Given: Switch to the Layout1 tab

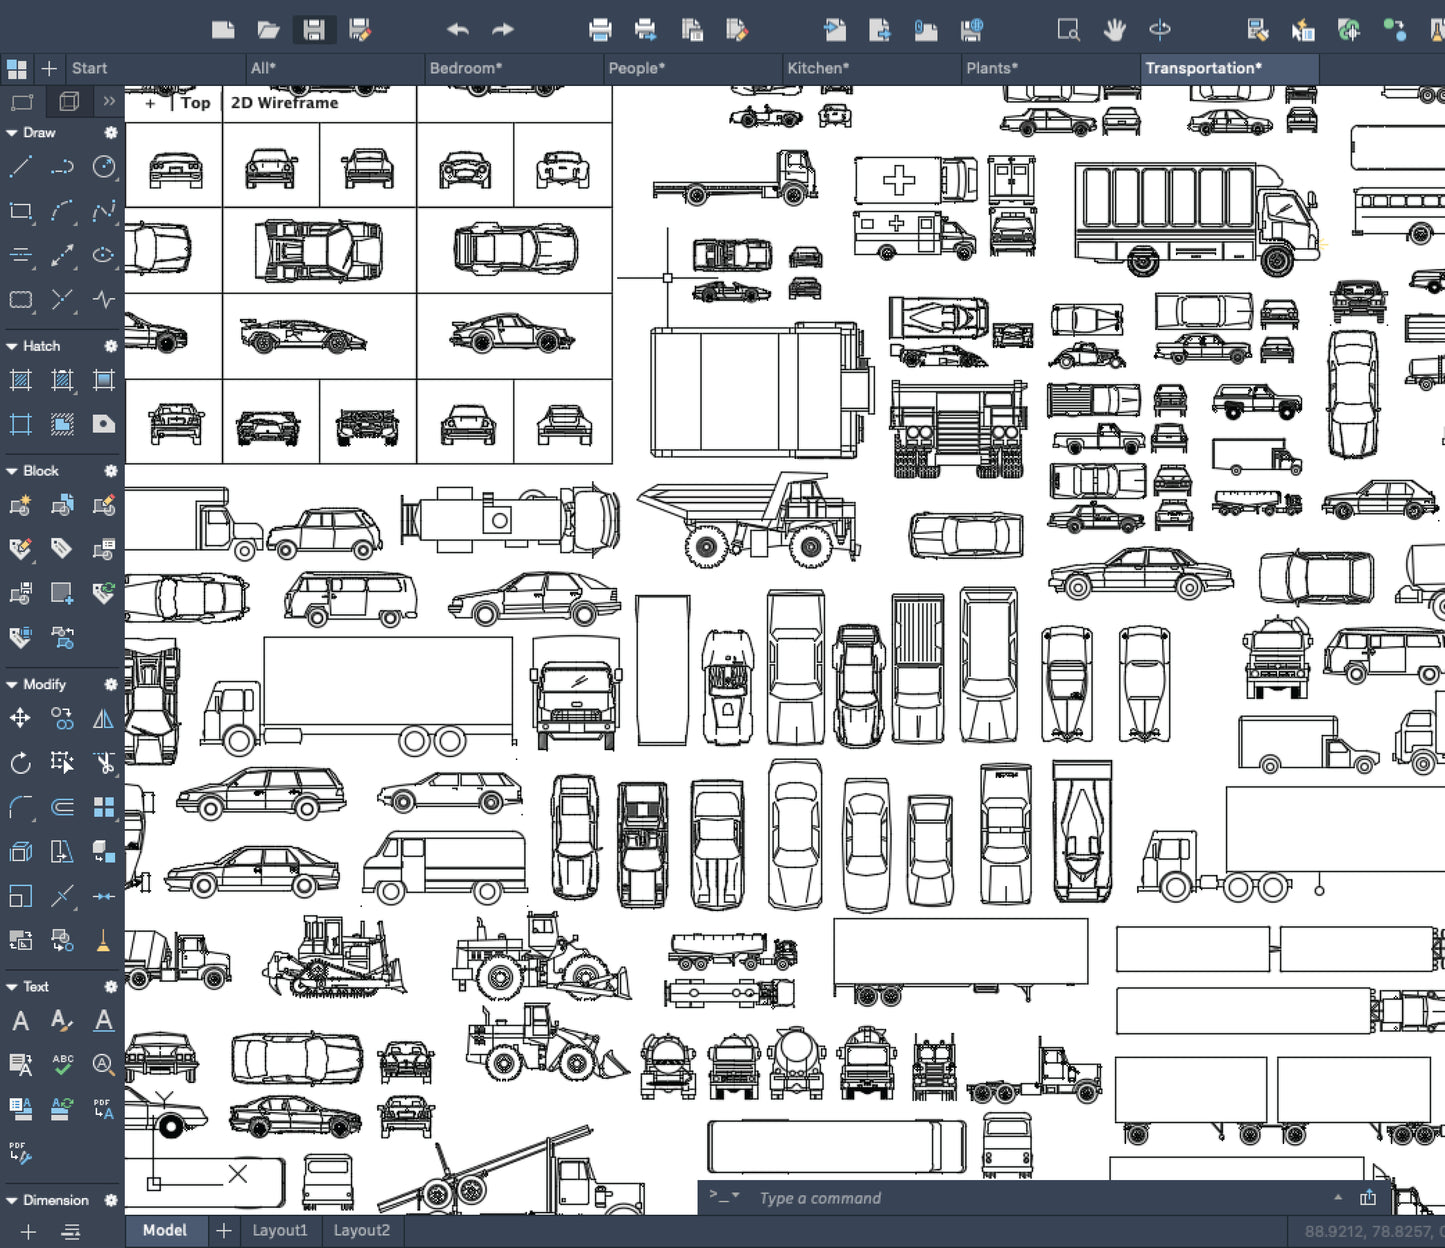Looking at the screenshot, I should click(x=280, y=1231).
